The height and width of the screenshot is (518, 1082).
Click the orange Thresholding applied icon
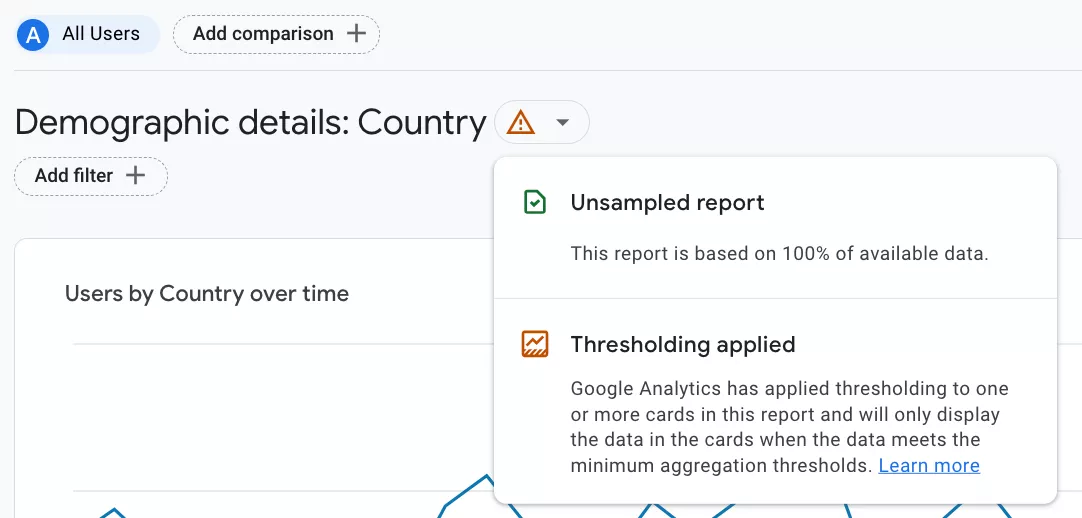coord(535,343)
